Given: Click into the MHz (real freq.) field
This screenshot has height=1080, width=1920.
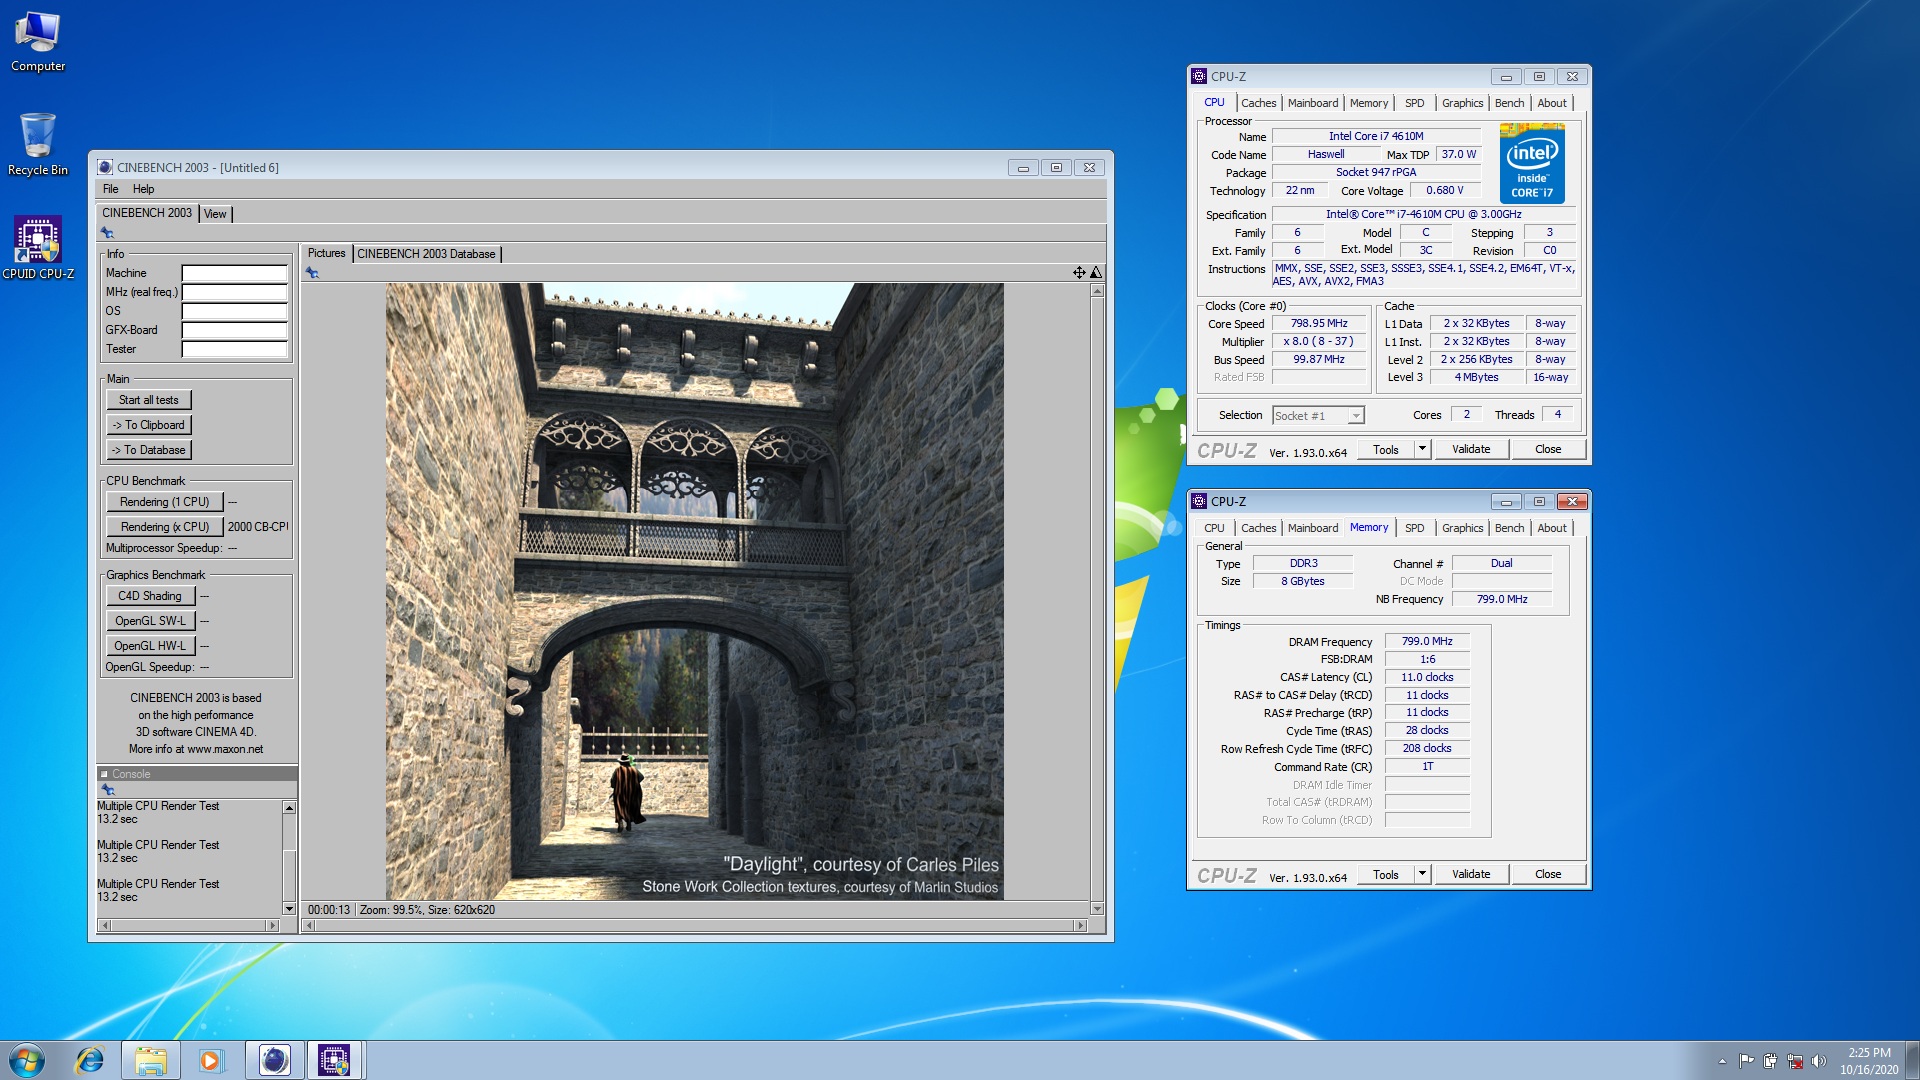Looking at the screenshot, I should [234, 292].
